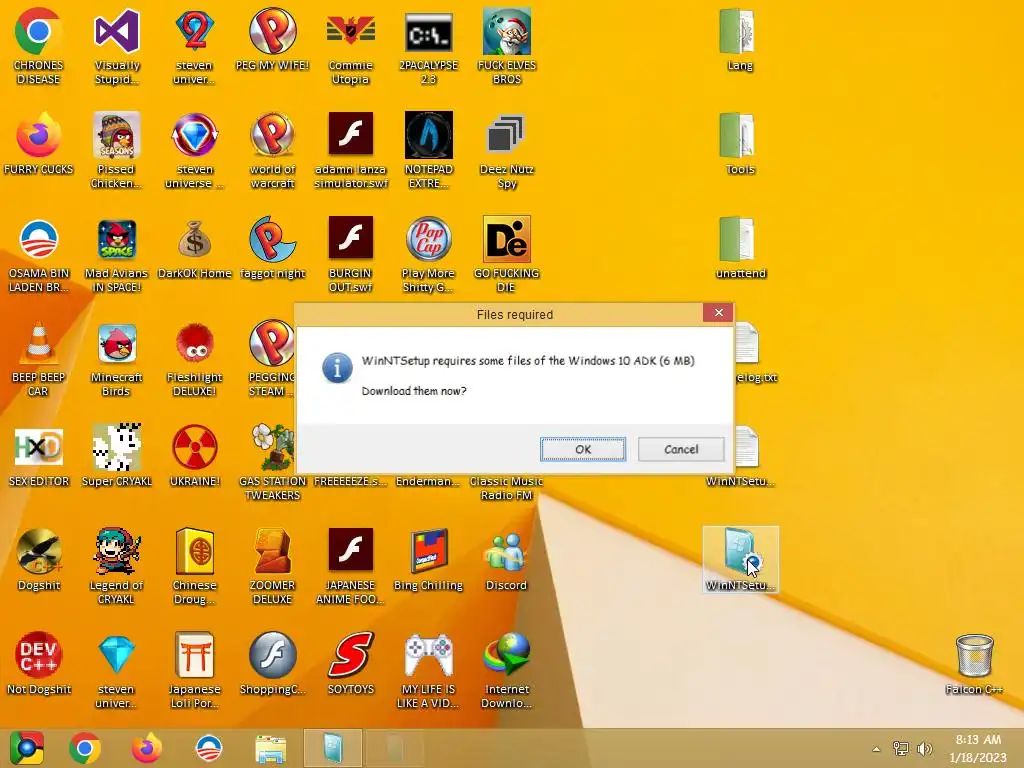Select the Lang folder on desktop
Screen dimensions: 1024x768
coord(739,39)
